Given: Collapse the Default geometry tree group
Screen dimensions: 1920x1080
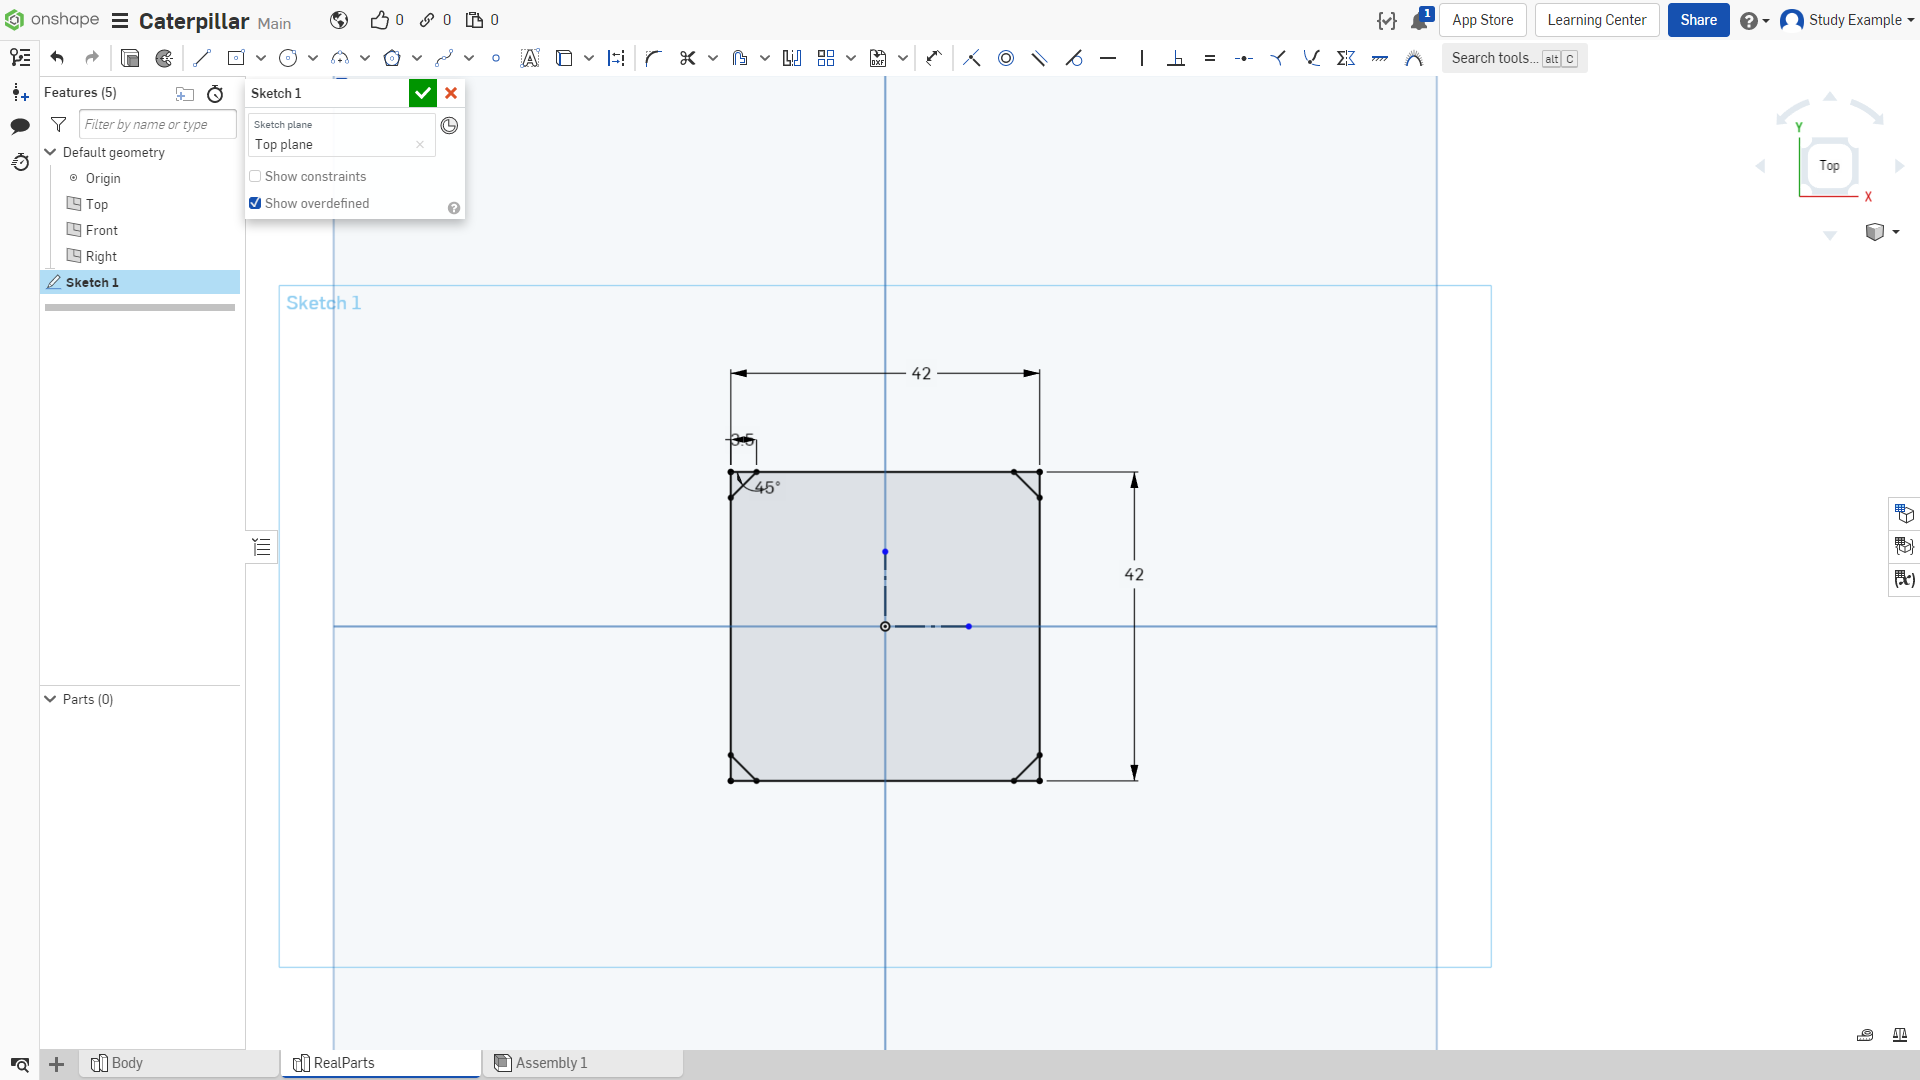Looking at the screenshot, I should [50, 152].
